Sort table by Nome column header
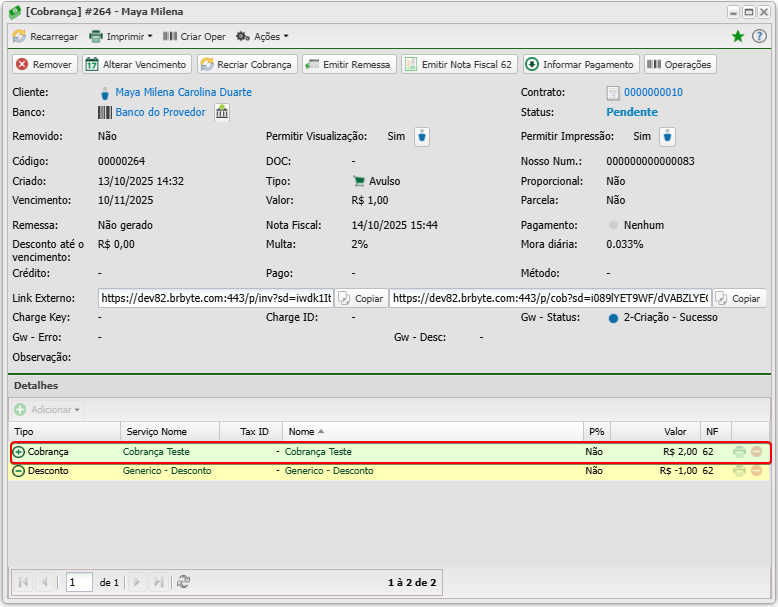This screenshot has width=778, height=607. [x=301, y=432]
